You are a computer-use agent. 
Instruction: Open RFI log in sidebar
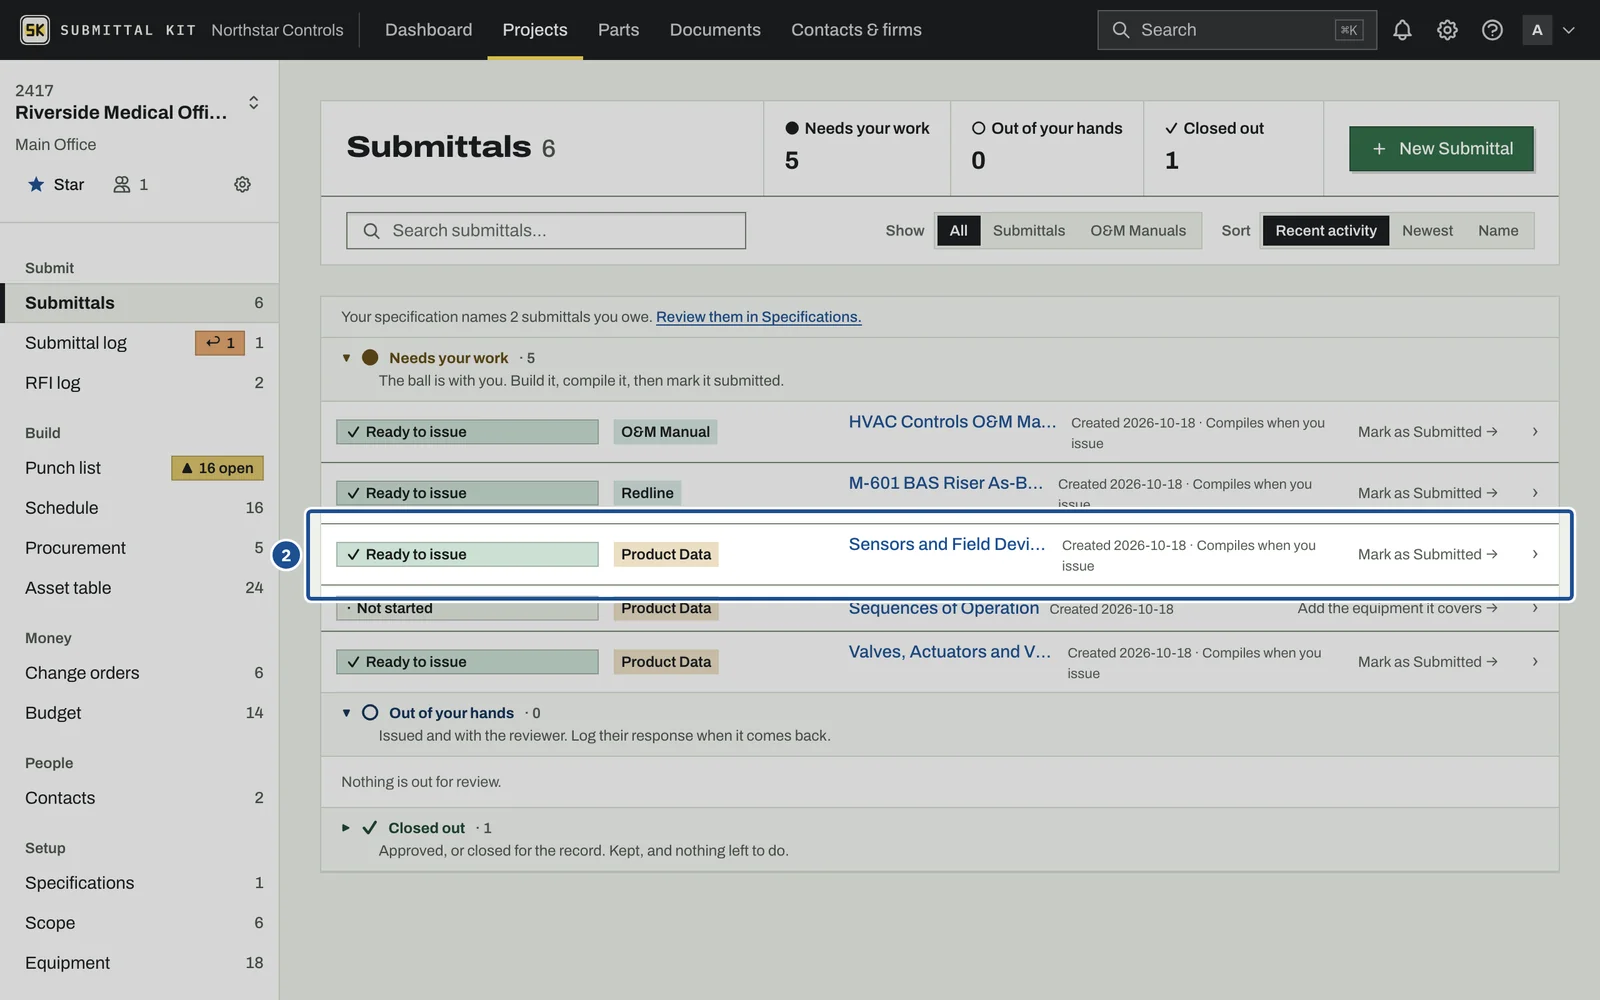tap(140, 383)
